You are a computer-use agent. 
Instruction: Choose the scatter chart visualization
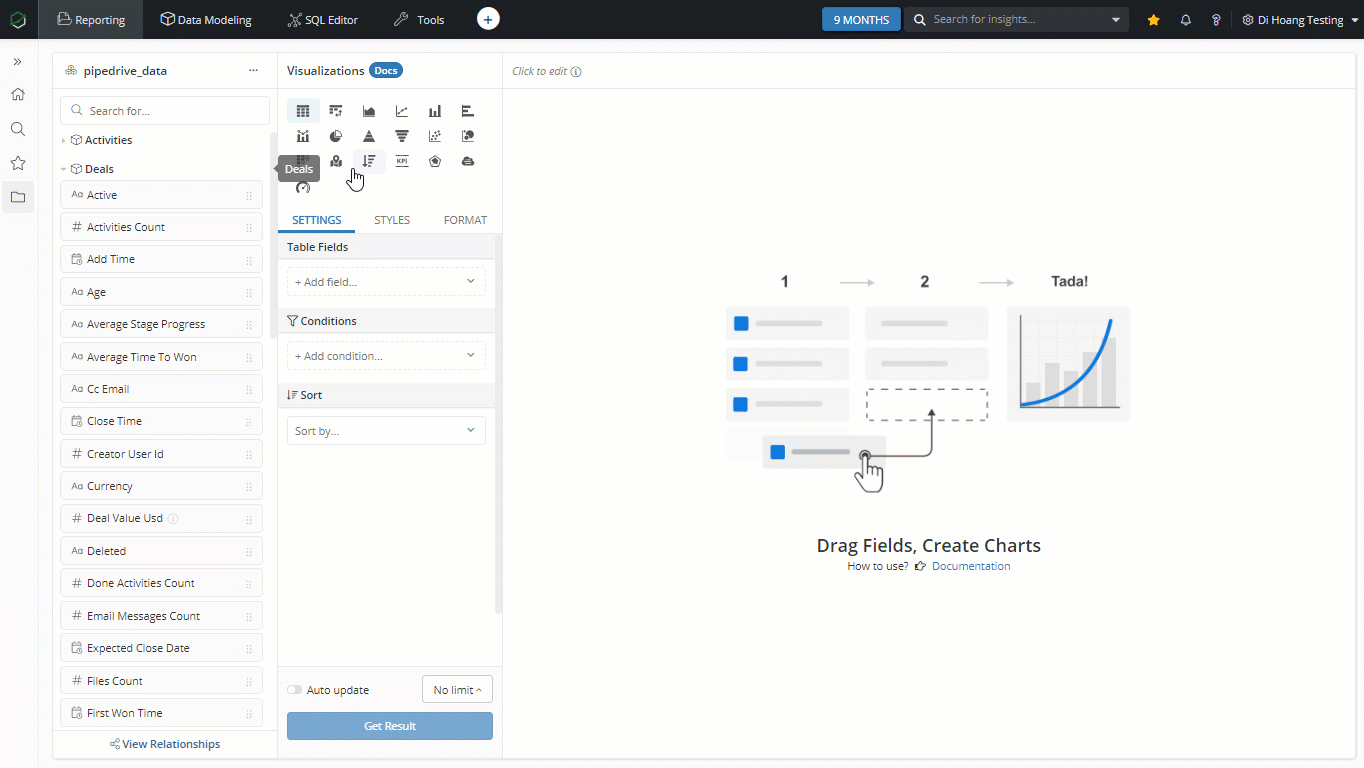tap(435, 136)
